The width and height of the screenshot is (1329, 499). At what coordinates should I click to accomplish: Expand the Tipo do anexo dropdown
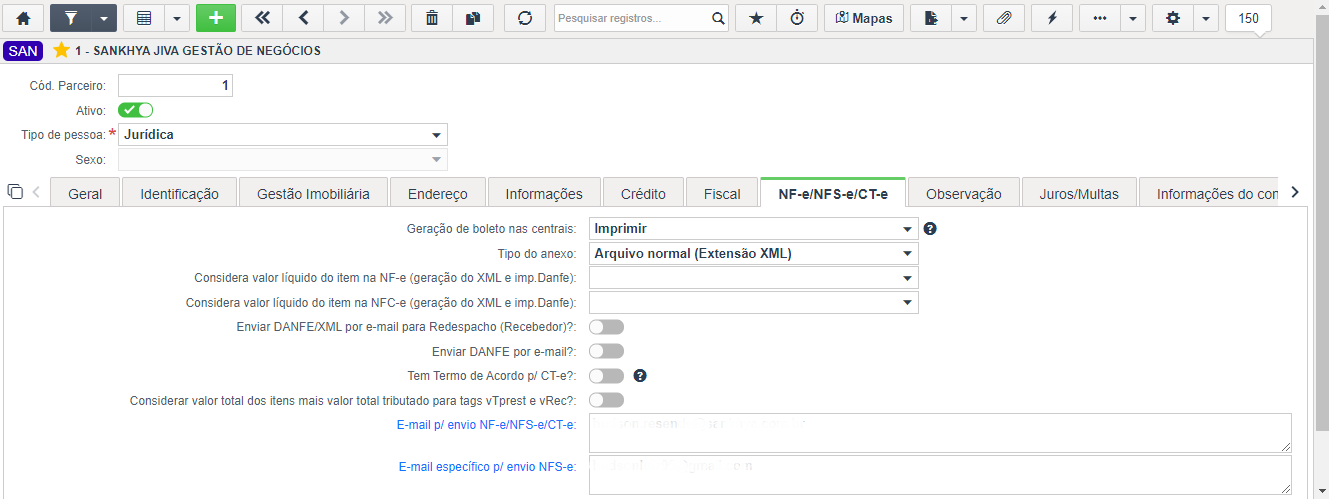tap(754, 254)
